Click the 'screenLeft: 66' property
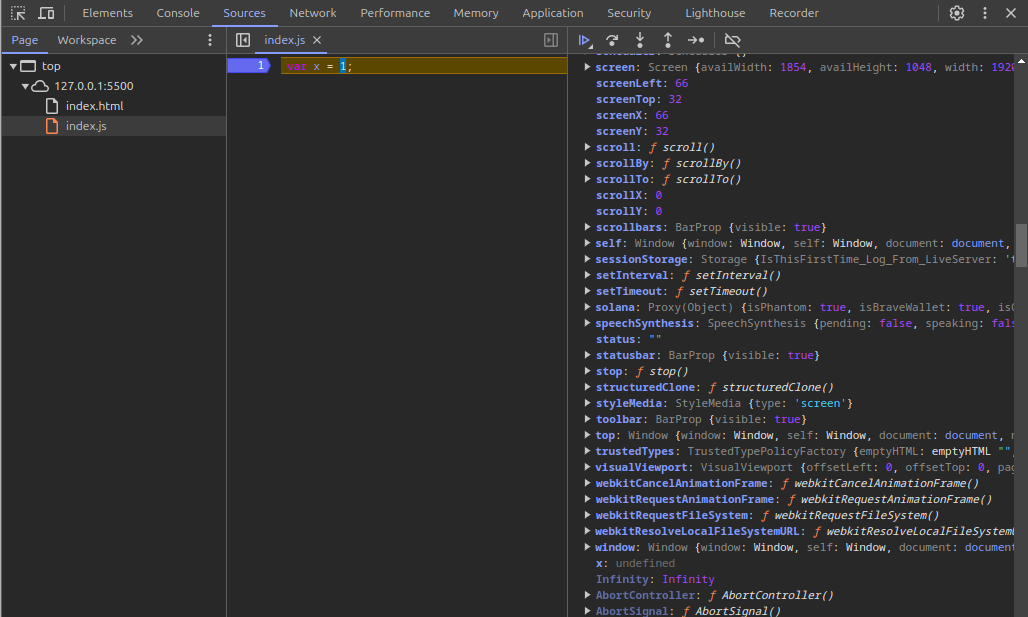The height and width of the screenshot is (617, 1028). click(642, 83)
